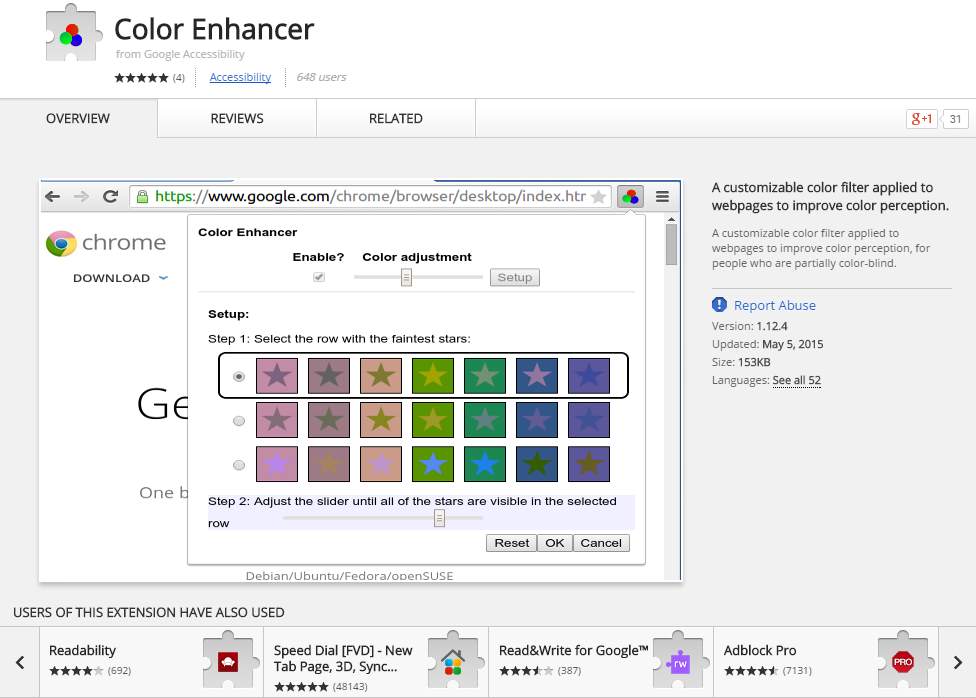Open the Readability extension card title
Viewport: 976px width, 698px height.
point(83,651)
